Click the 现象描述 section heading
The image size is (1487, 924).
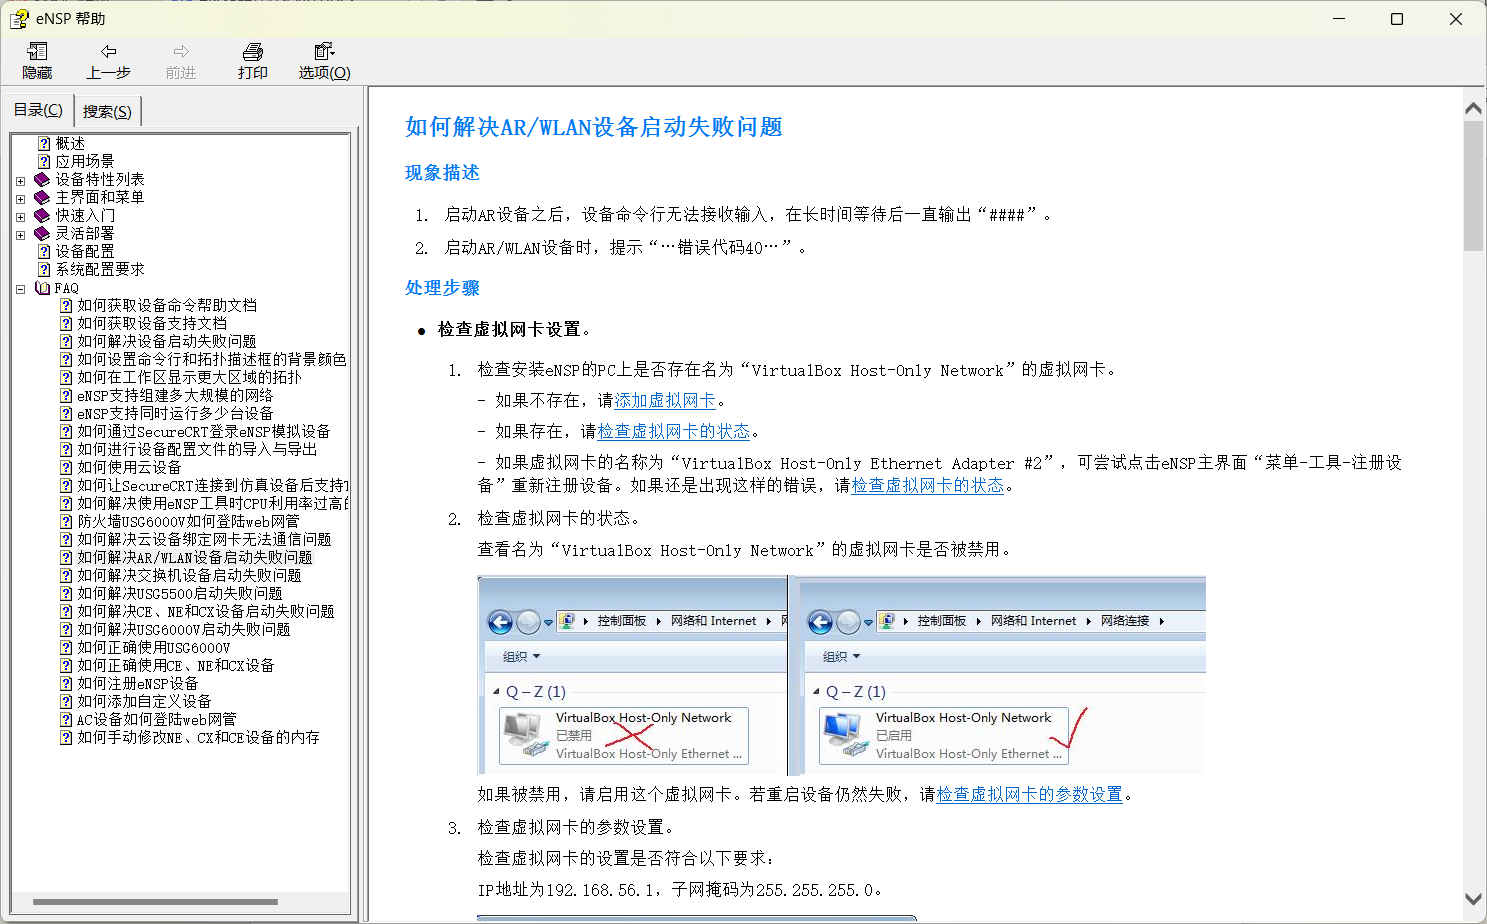[442, 173]
